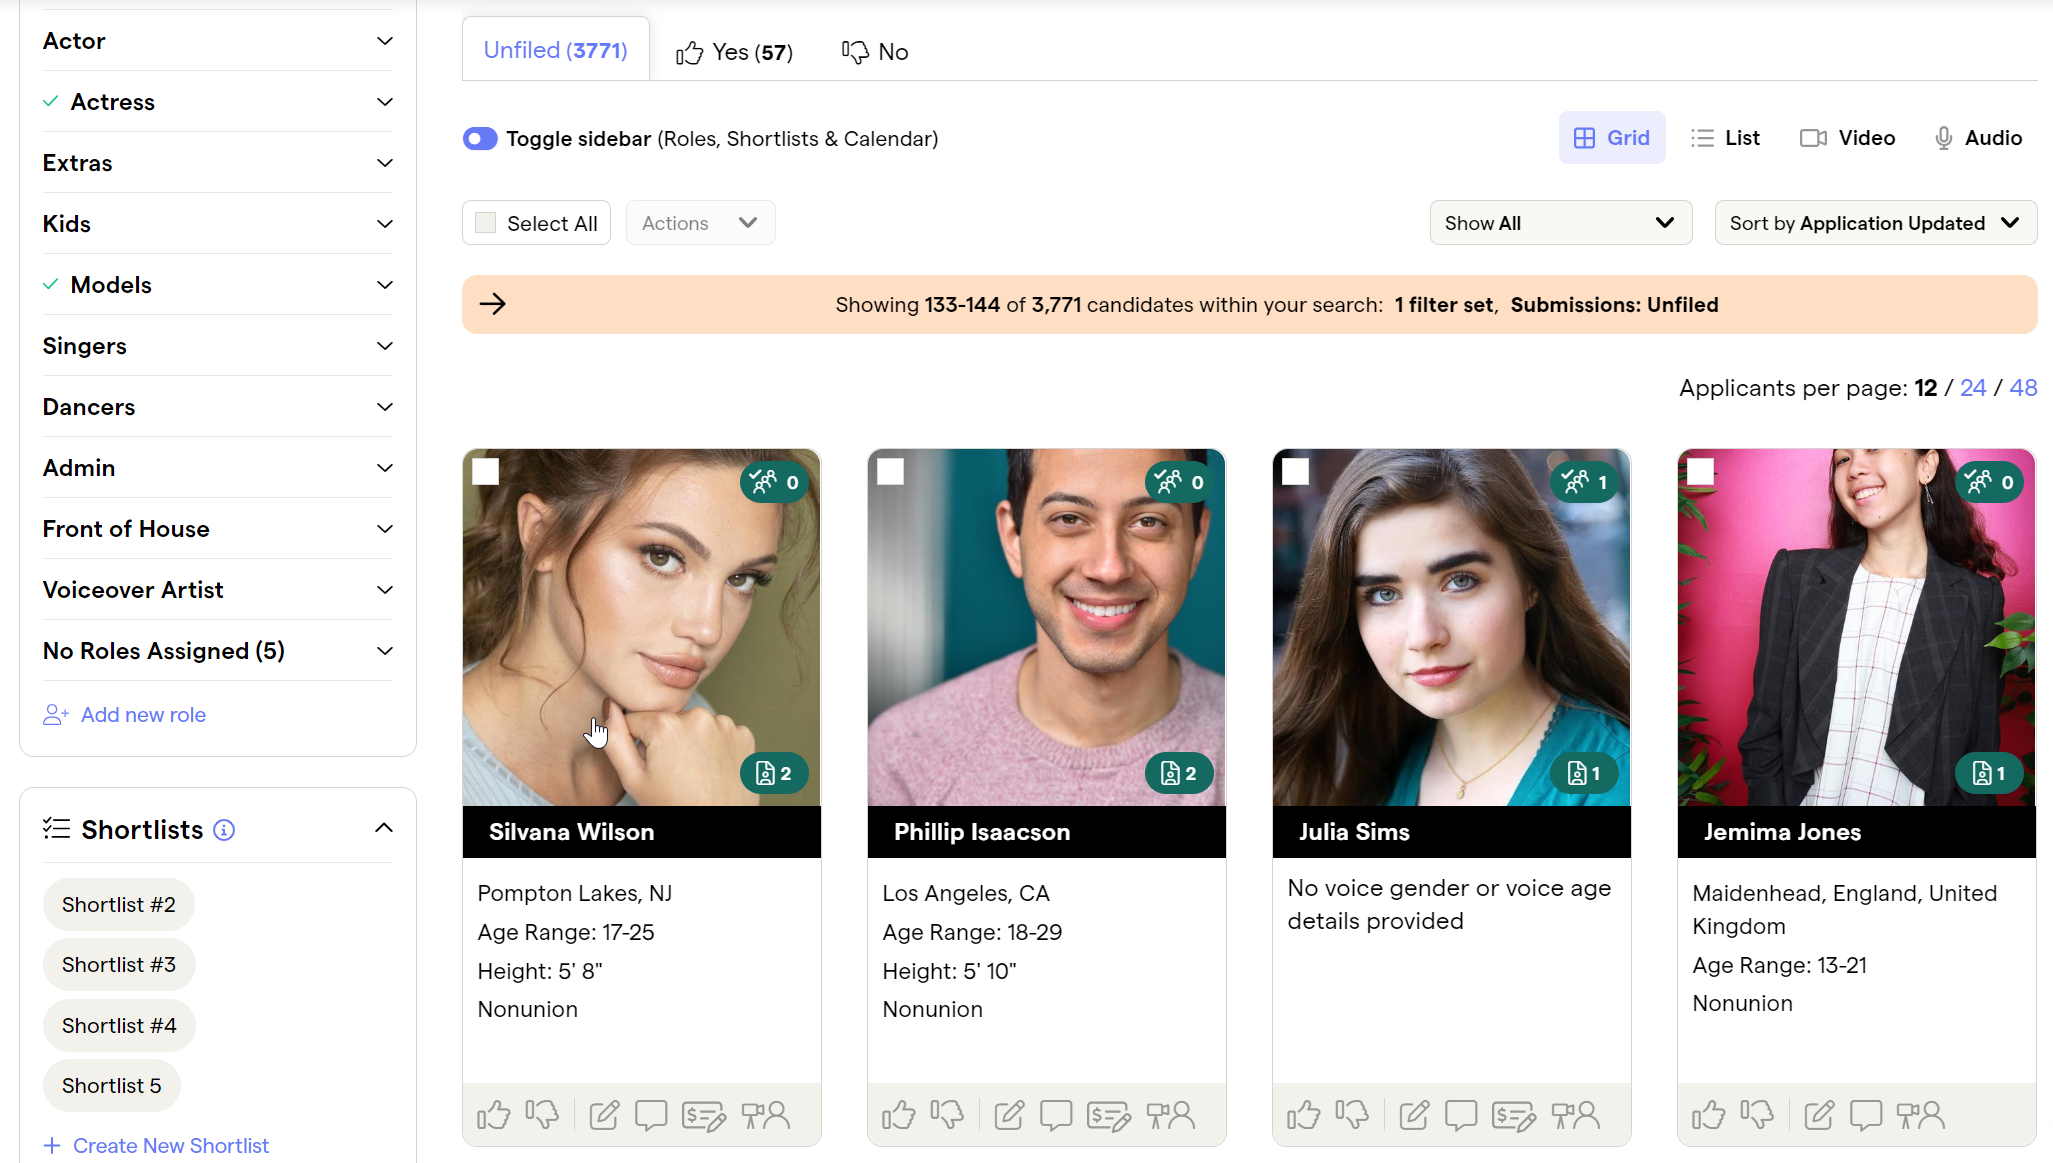Select Shortlist #3 from the shortlists list

[x=118, y=964]
